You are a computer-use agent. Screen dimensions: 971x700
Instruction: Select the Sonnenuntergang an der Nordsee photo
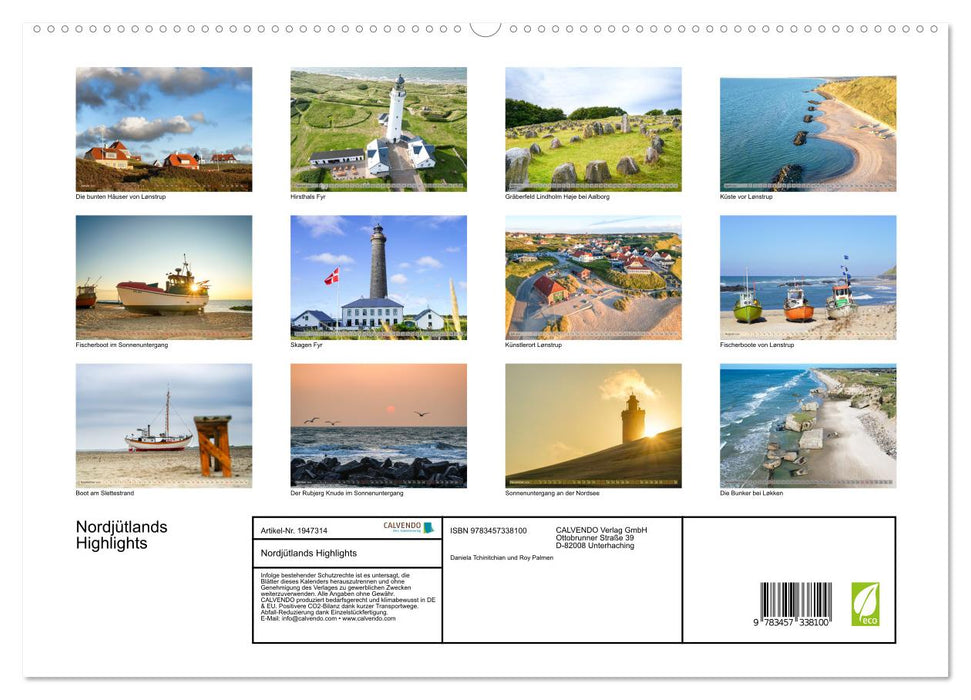pyautogui.click(x=594, y=425)
